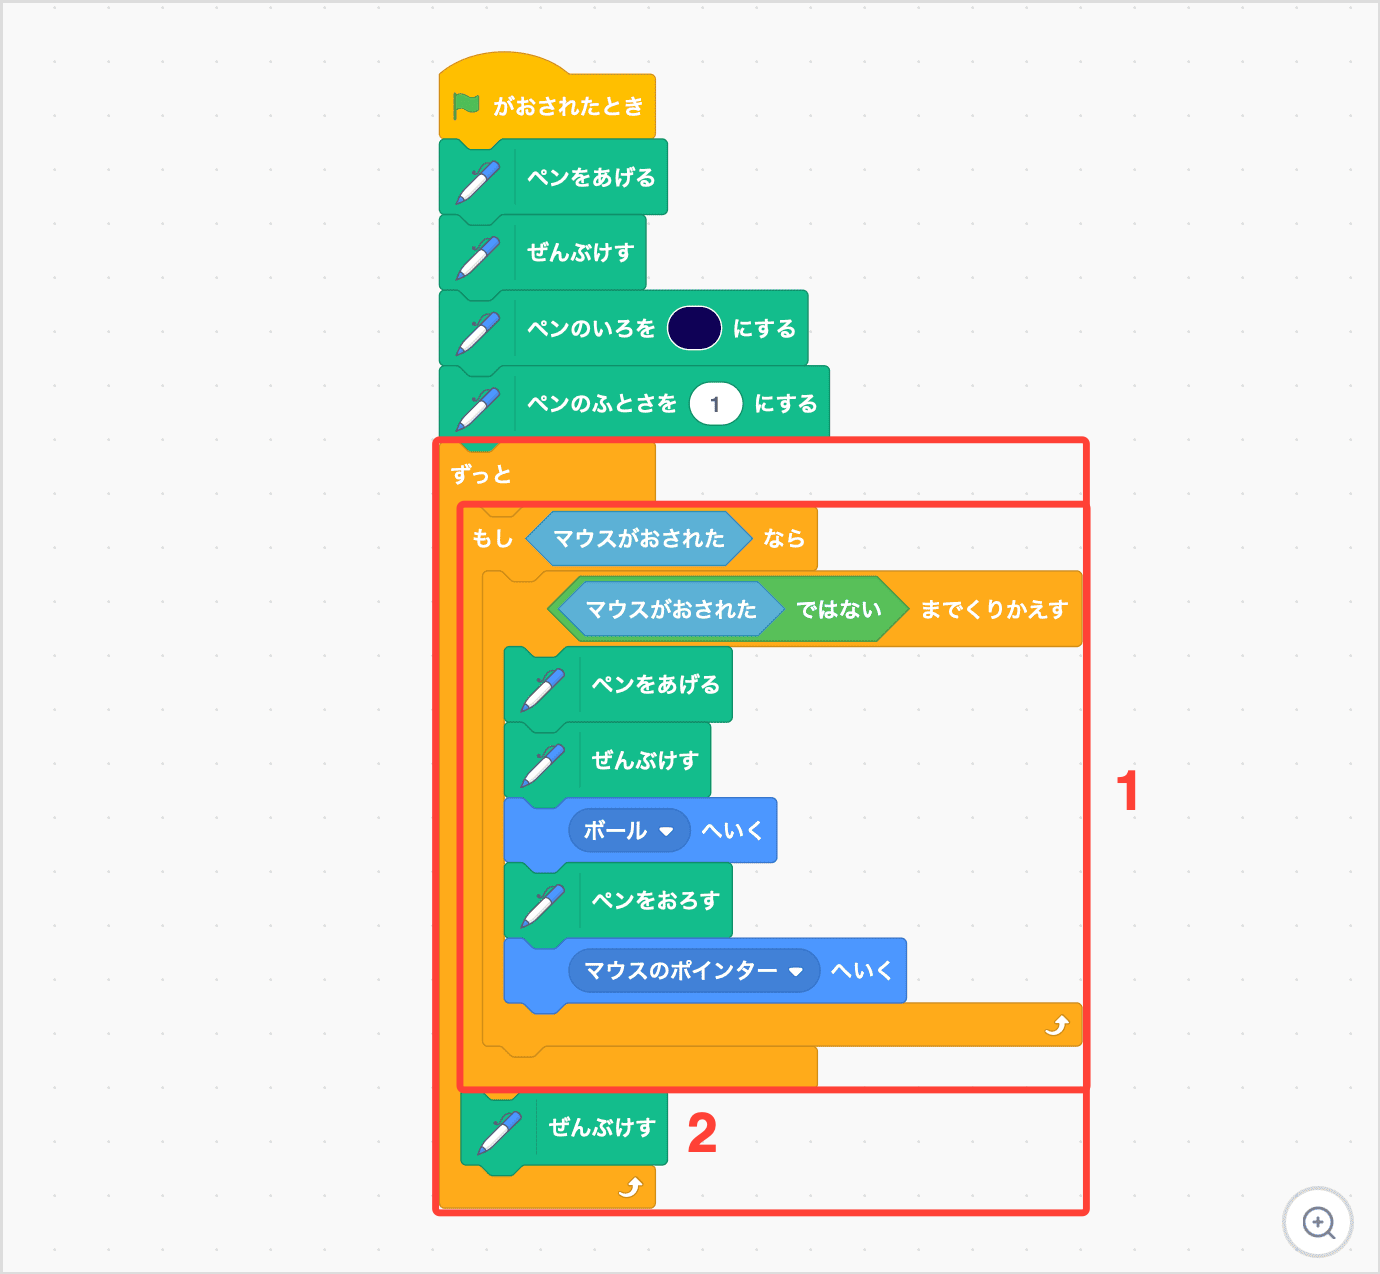Click the pen icon on the ぜんぶけす block beside the red 2

[x=500, y=1129]
